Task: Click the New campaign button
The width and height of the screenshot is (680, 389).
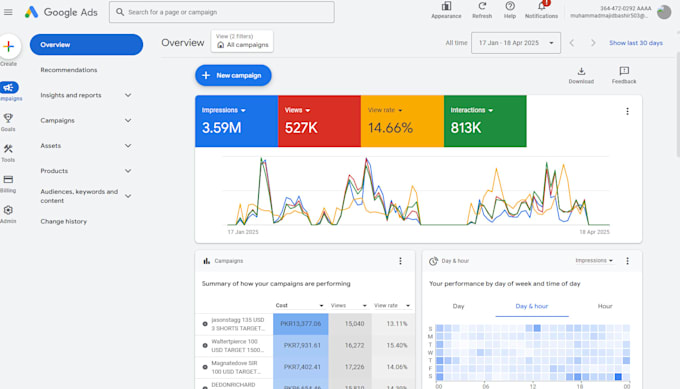Action: coord(233,75)
